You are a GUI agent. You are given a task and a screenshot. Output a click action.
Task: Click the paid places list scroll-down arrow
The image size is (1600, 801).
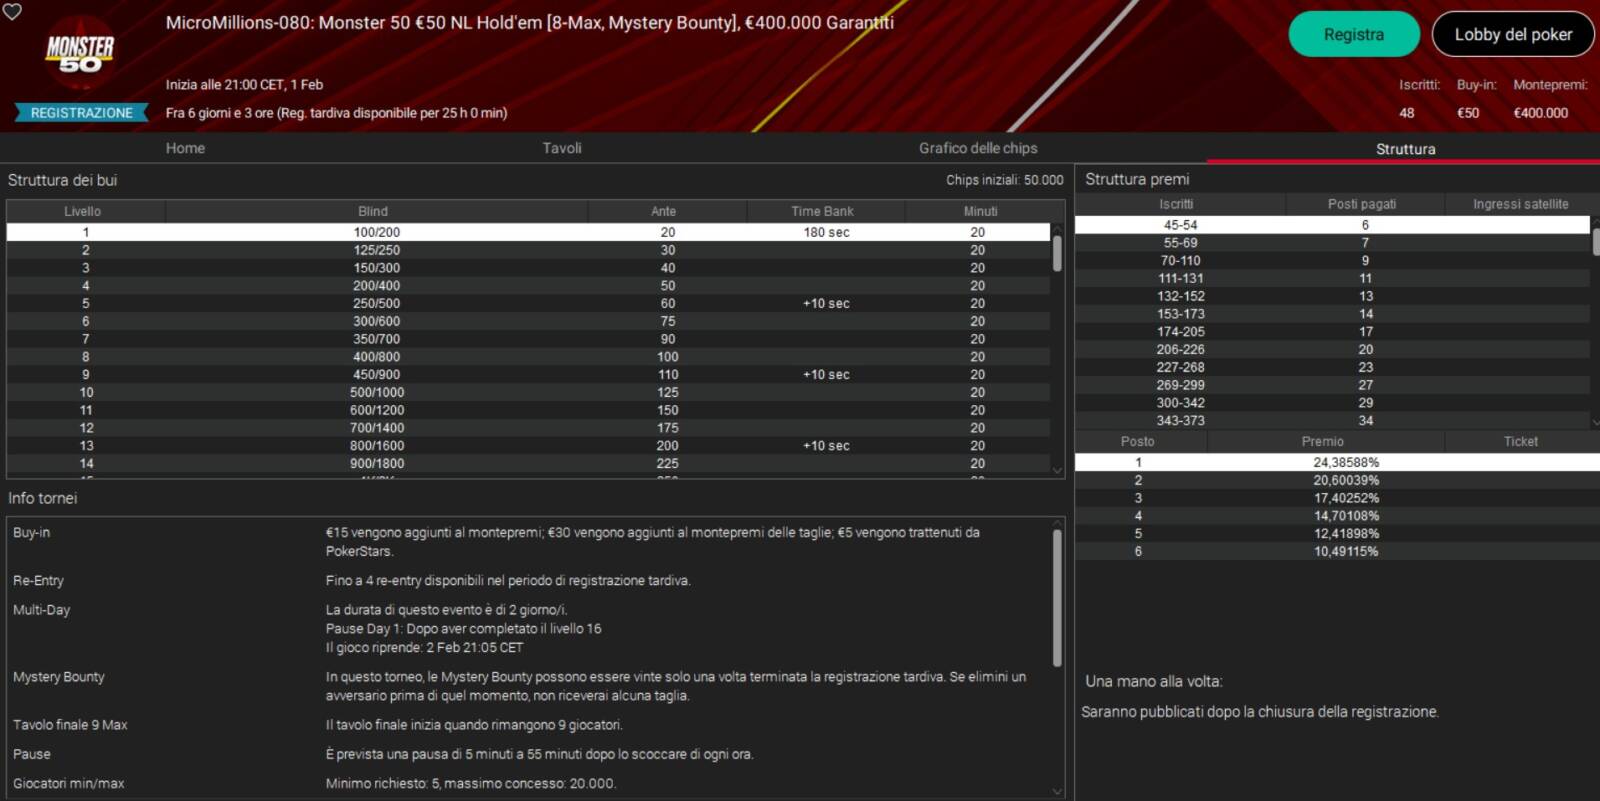tap(1594, 422)
